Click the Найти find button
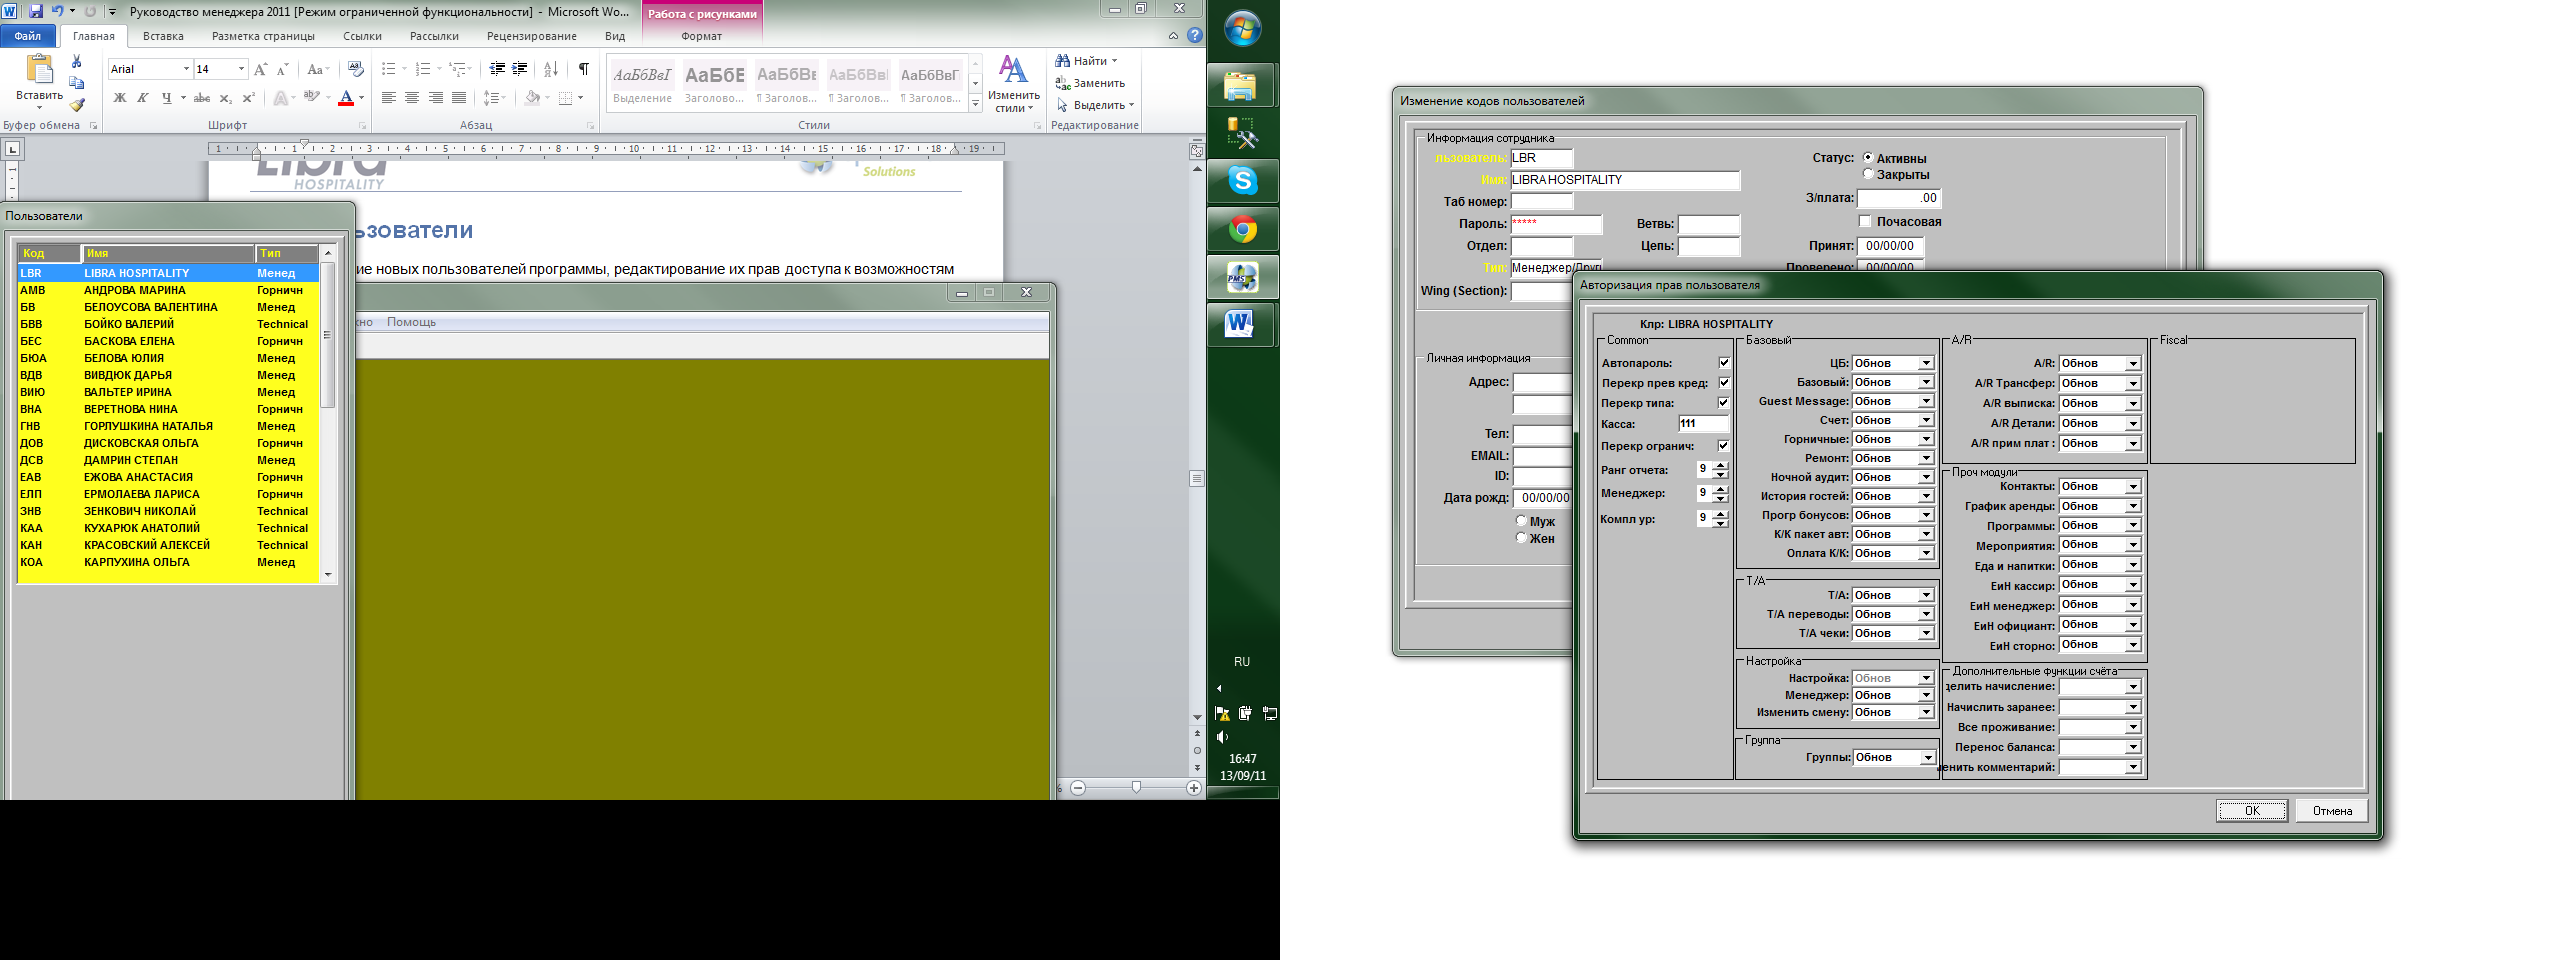 tap(1087, 61)
